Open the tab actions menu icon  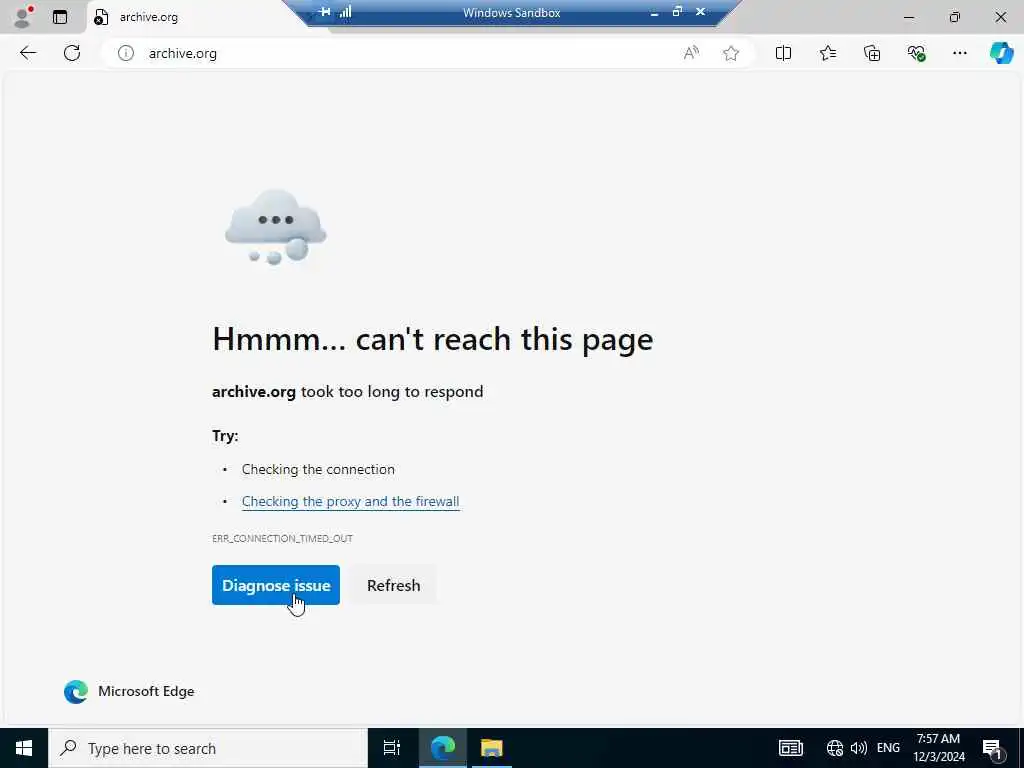click(60, 17)
